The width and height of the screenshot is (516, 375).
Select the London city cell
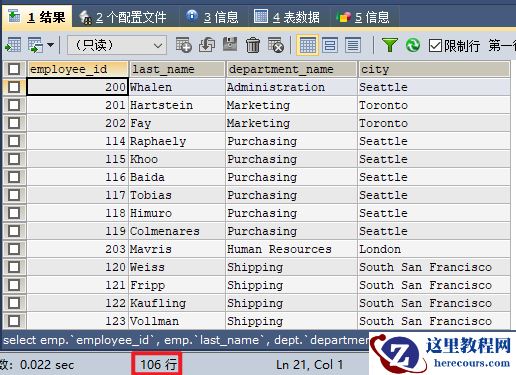pyautogui.click(x=434, y=249)
